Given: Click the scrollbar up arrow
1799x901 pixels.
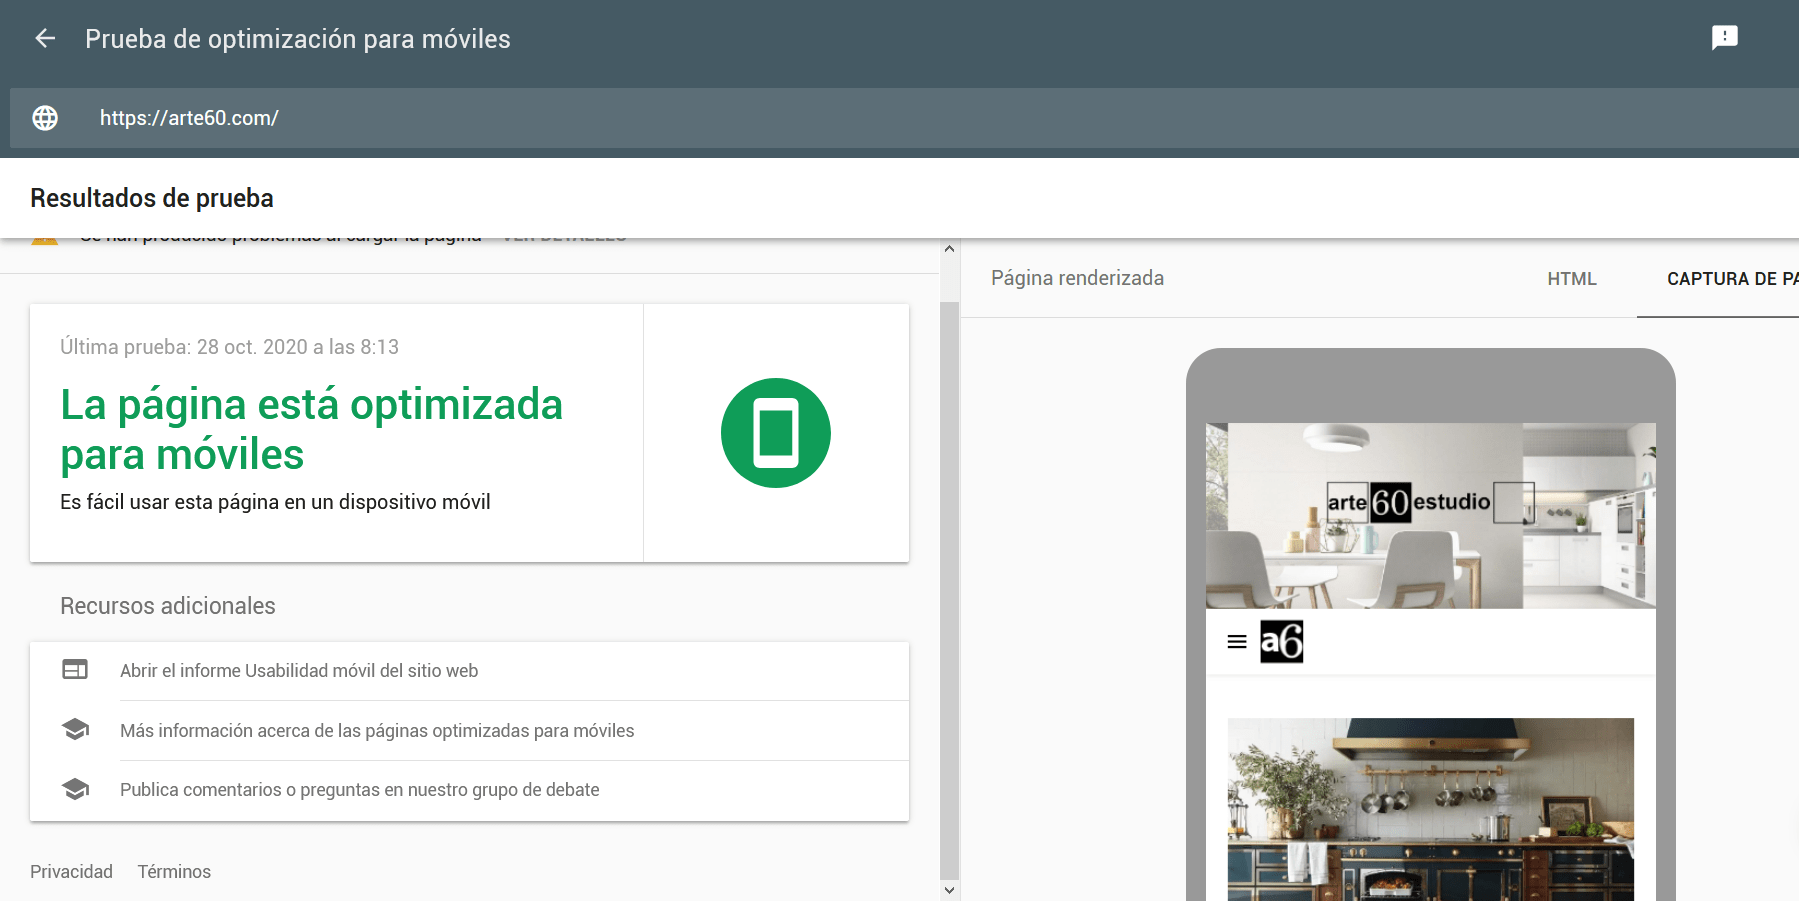Looking at the screenshot, I should [x=949, y=249].
